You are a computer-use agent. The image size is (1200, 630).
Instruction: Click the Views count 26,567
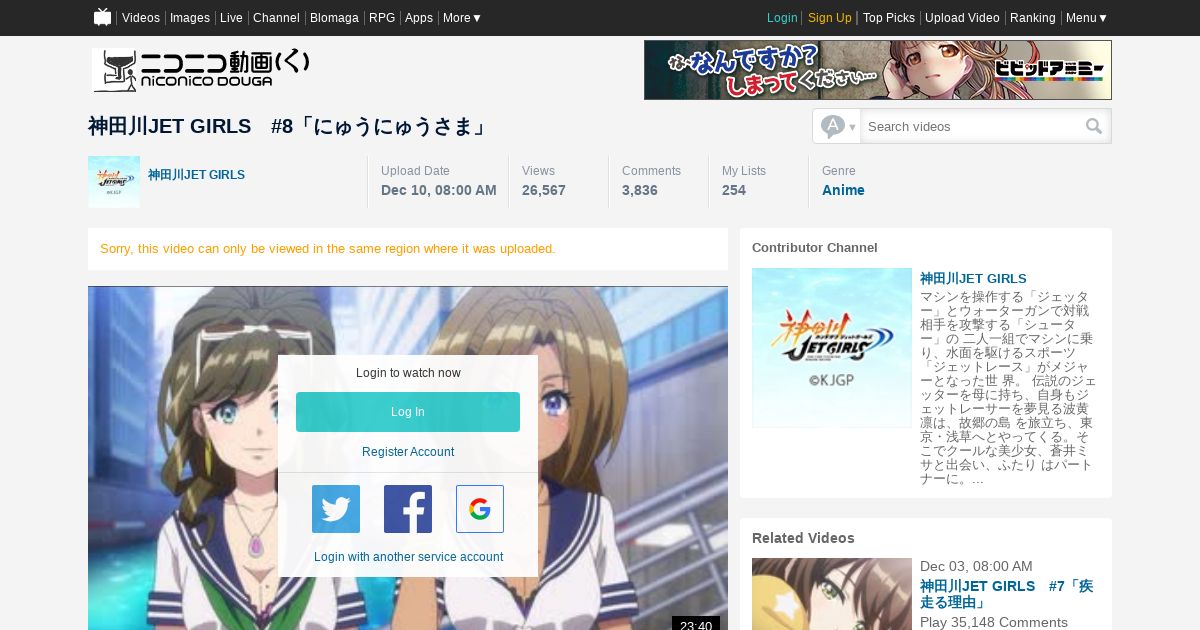[544, 190]
